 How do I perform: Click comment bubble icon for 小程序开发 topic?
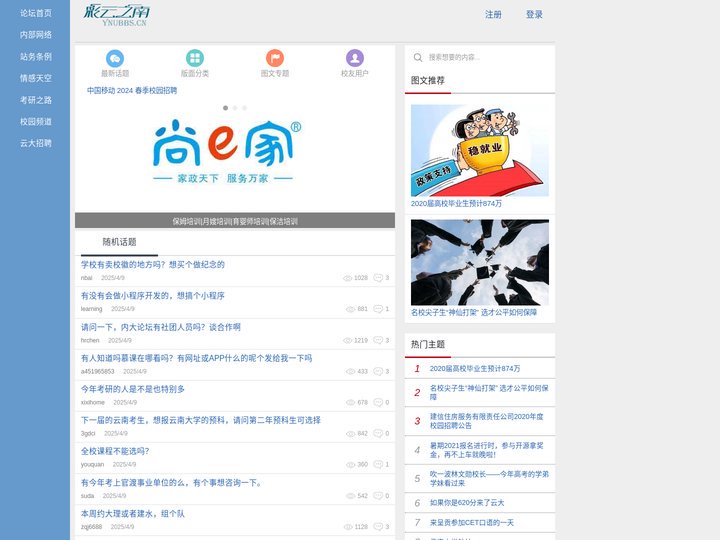pos(378,309)
